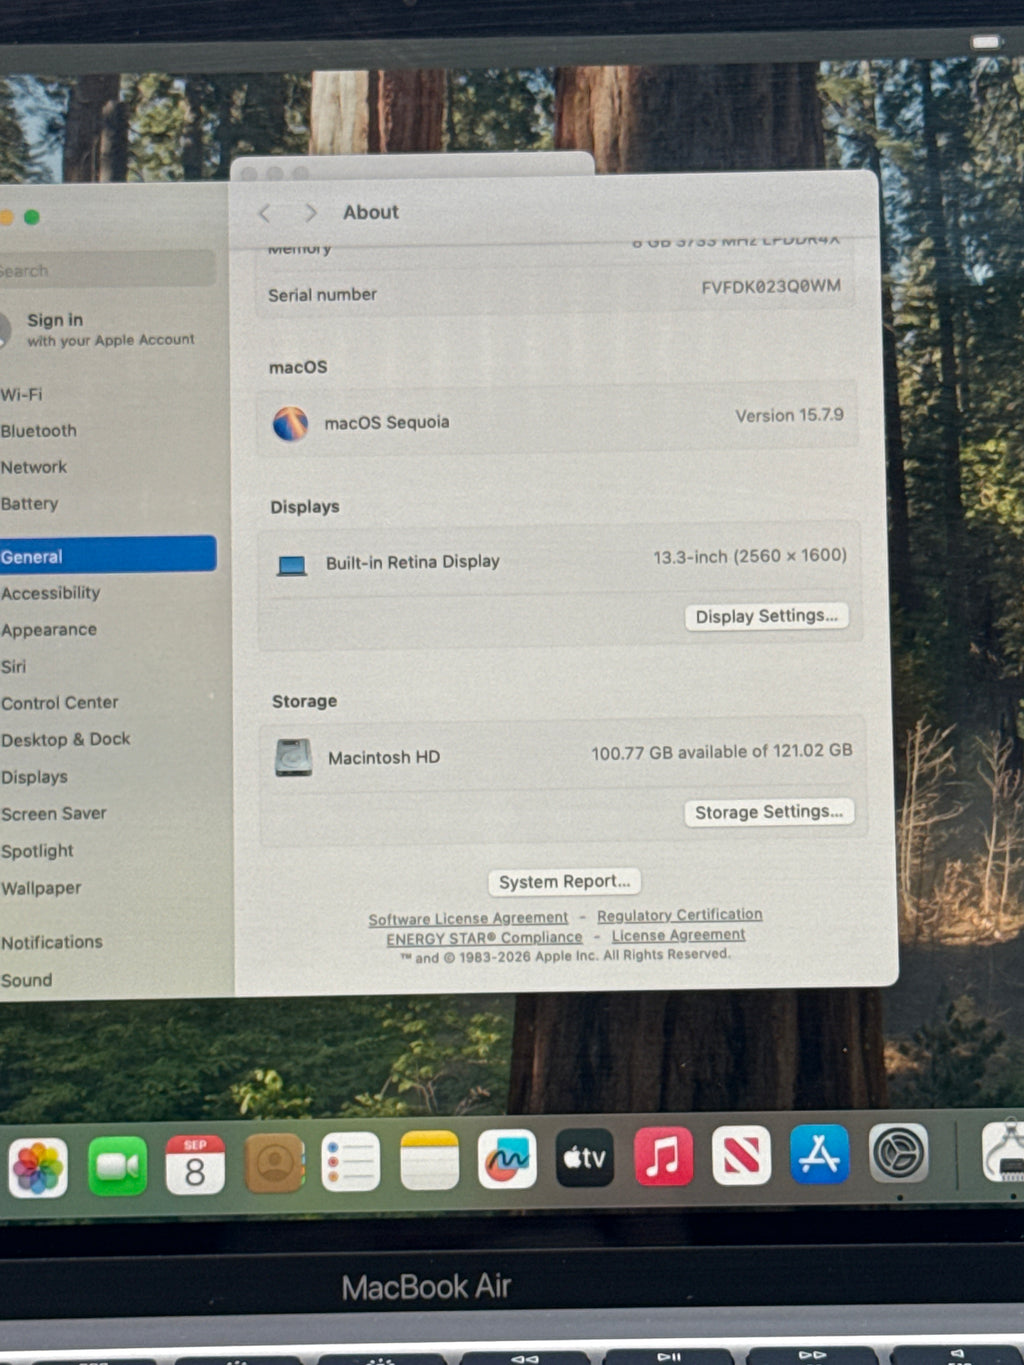Open Photos app in Dock
Screen dimensions: 1024x1365
tap(38, 1167)
